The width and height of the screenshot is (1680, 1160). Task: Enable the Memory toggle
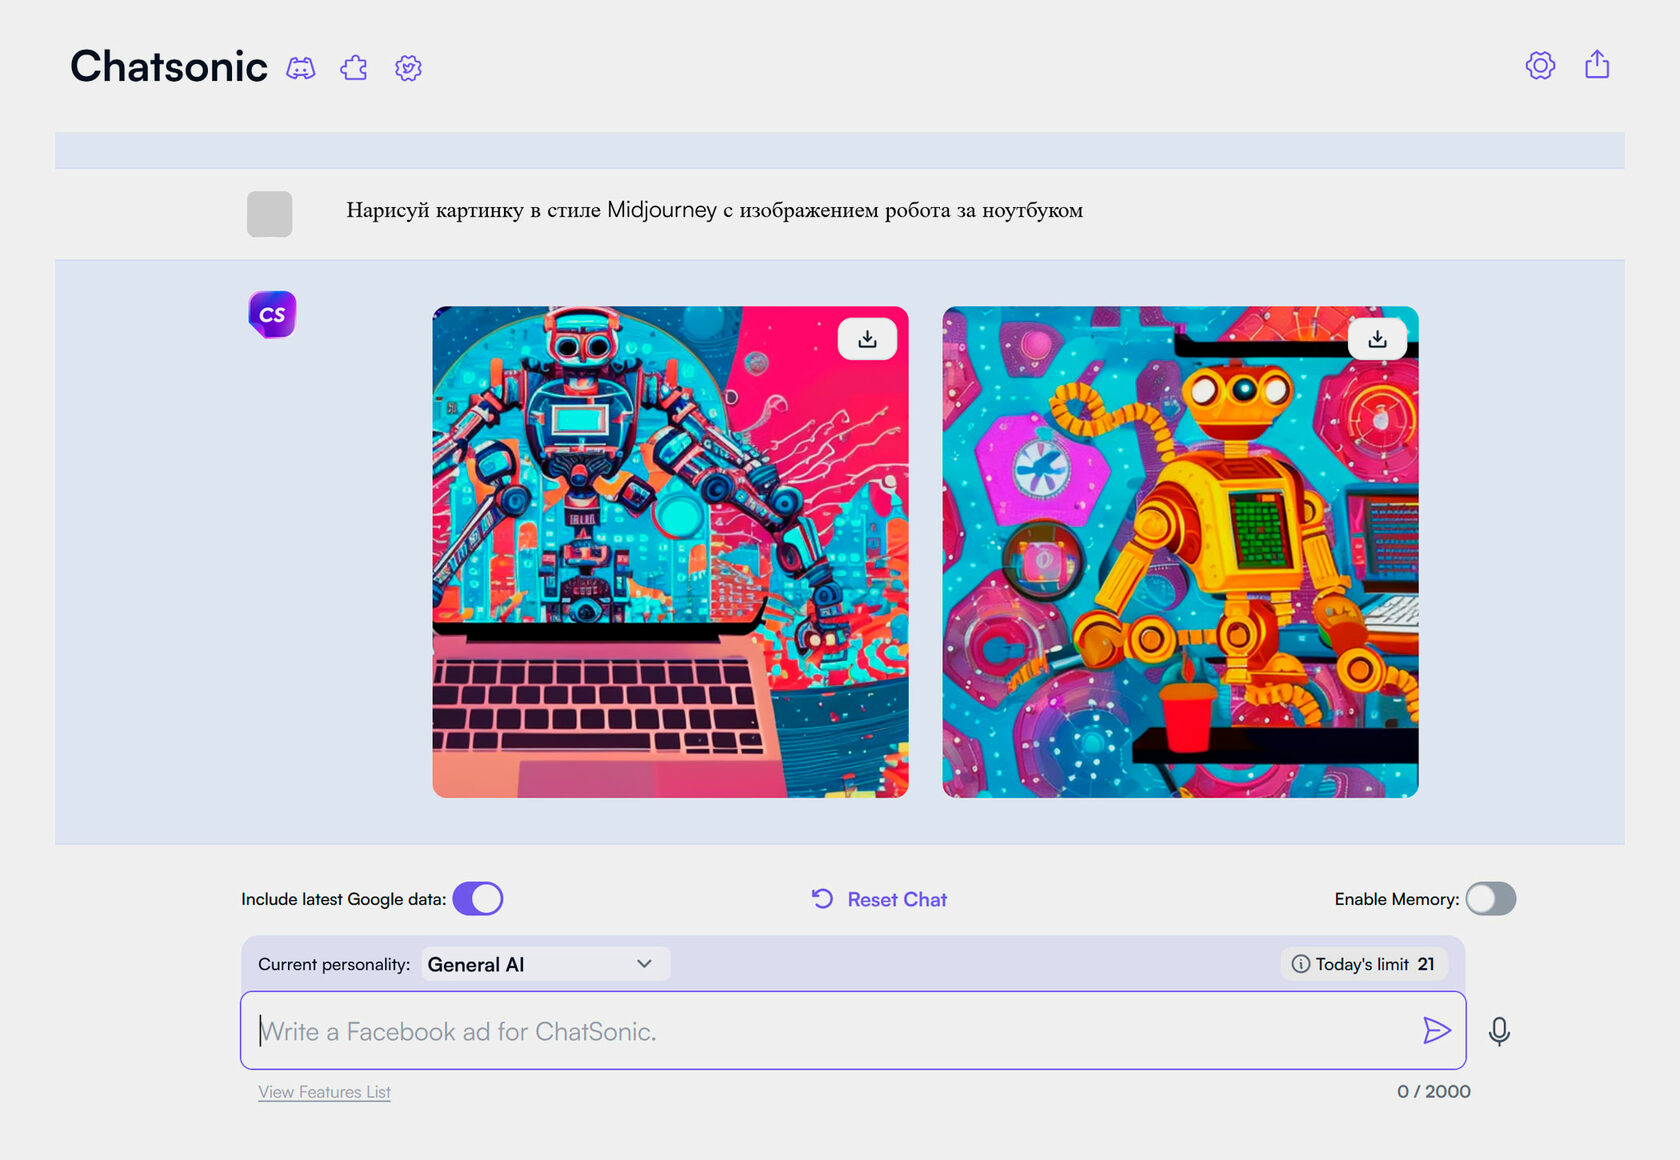tap(1491, 899)
